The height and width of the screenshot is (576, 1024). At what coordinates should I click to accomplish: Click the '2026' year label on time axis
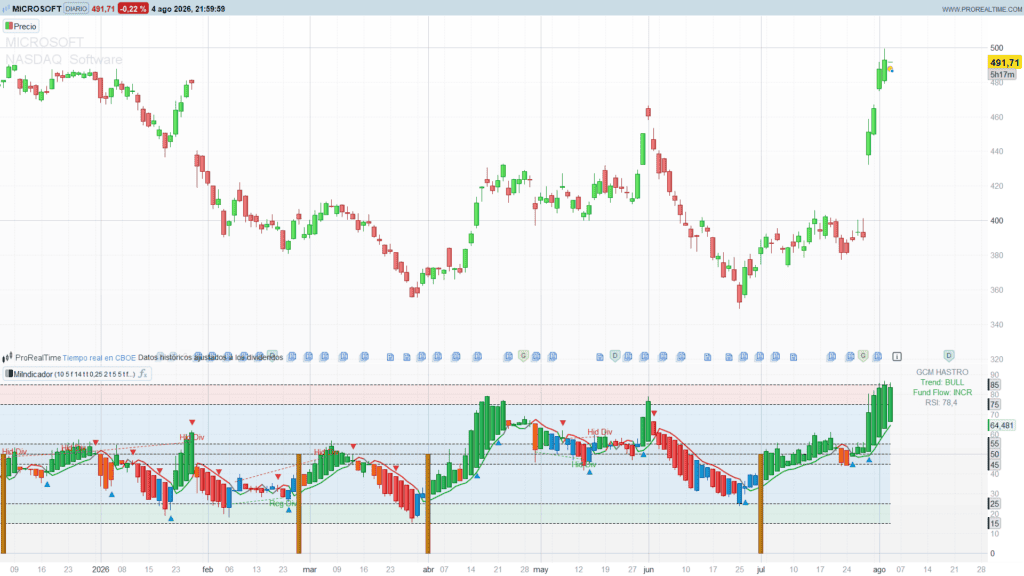tap(101, 569)
